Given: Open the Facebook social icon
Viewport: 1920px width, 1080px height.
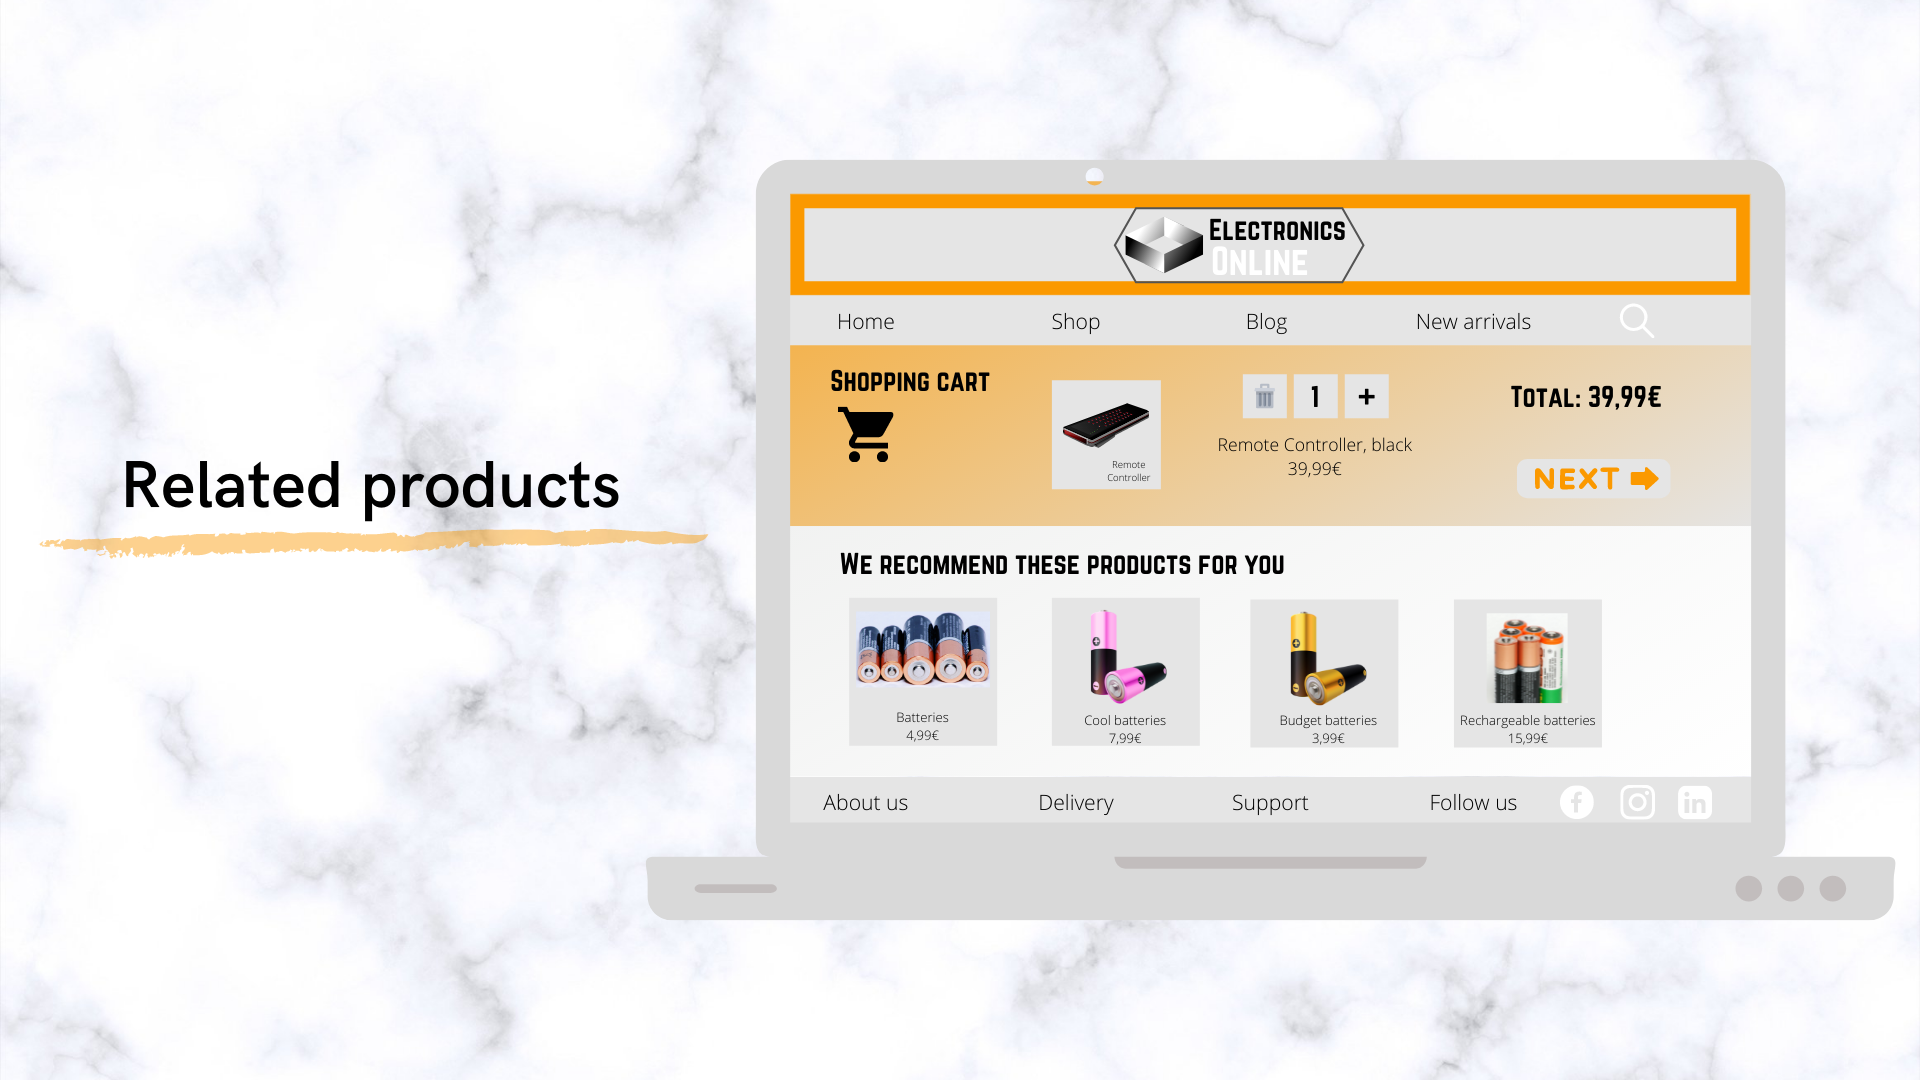Looking at the screenshot, I should (x=1576, y=802).
